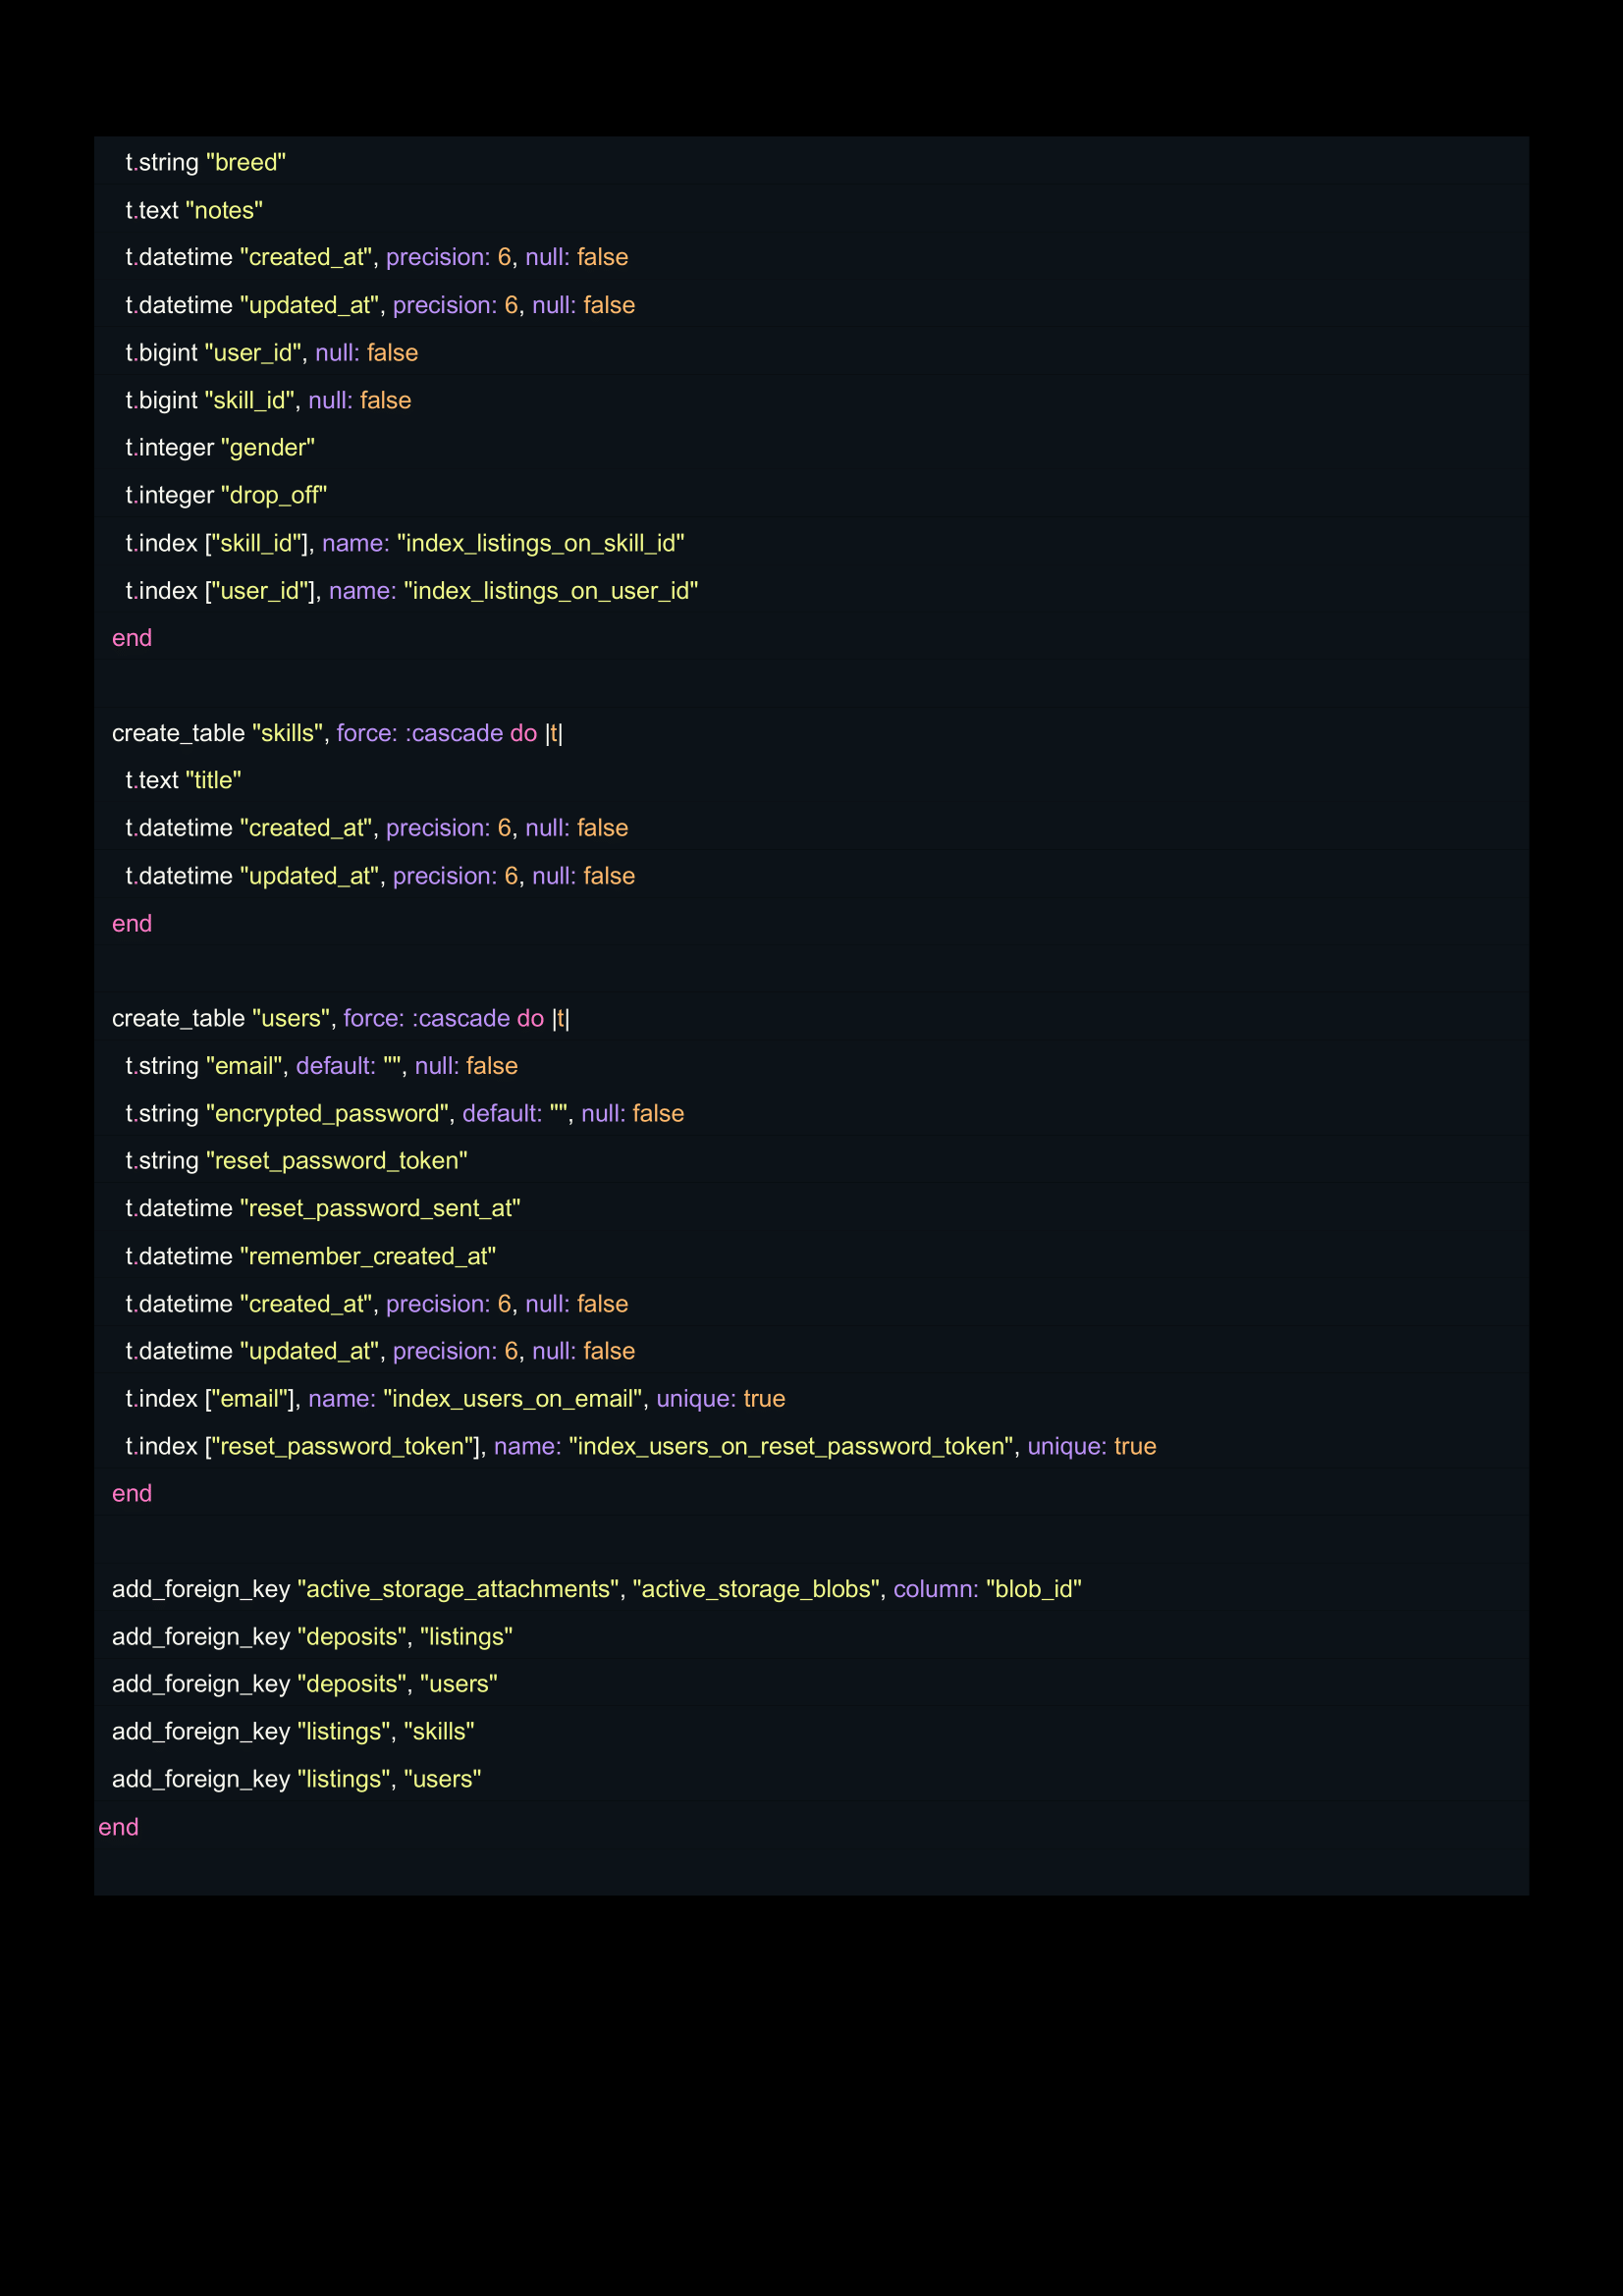Click "active_storage_attachments" foreign key line

[x=596, y=1590]
